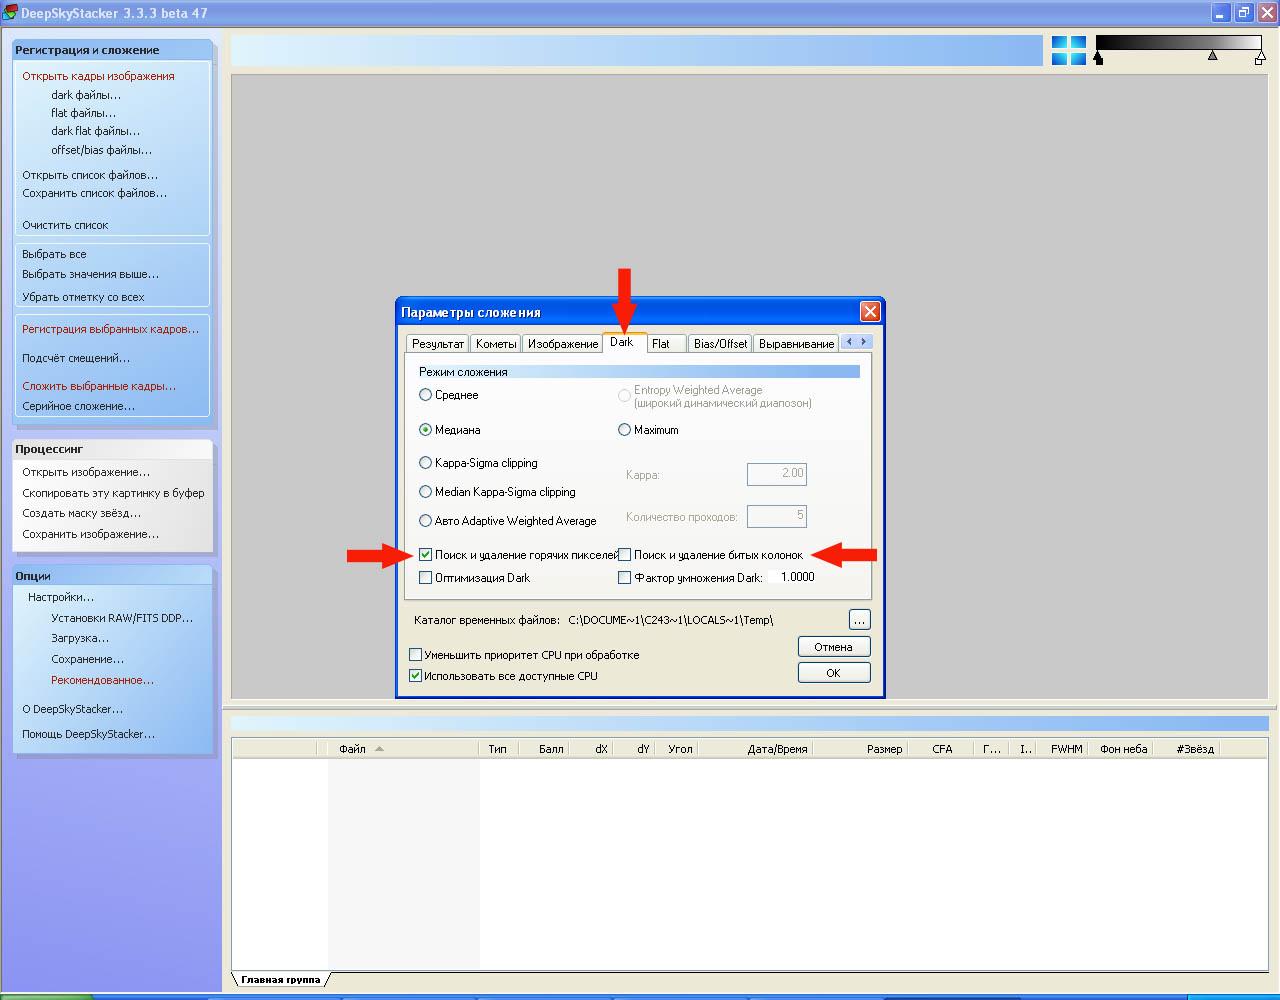This screenshot has height=1000, width=1280.
Task: Disable Поиск и удаление горячих пикселей checkbox
Action: [x=426, y=555]
